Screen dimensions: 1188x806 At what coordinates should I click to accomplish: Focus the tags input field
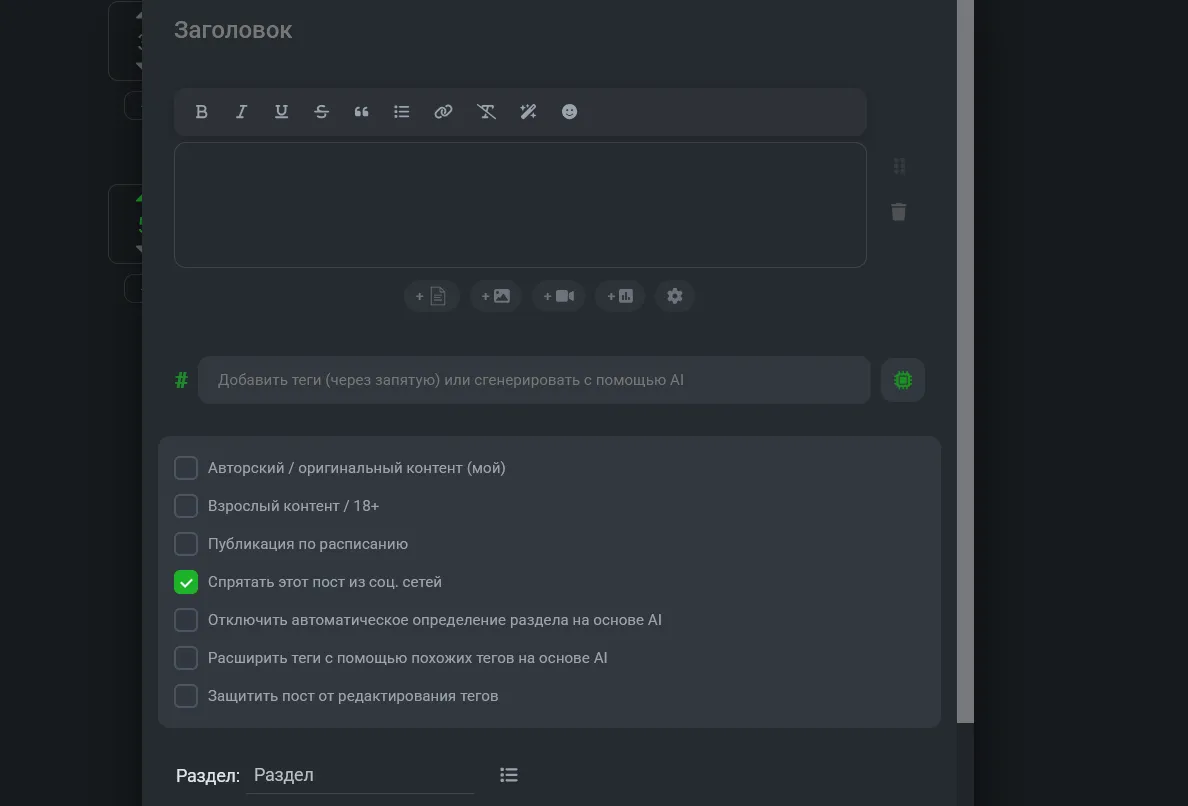(x=534, y=380)
